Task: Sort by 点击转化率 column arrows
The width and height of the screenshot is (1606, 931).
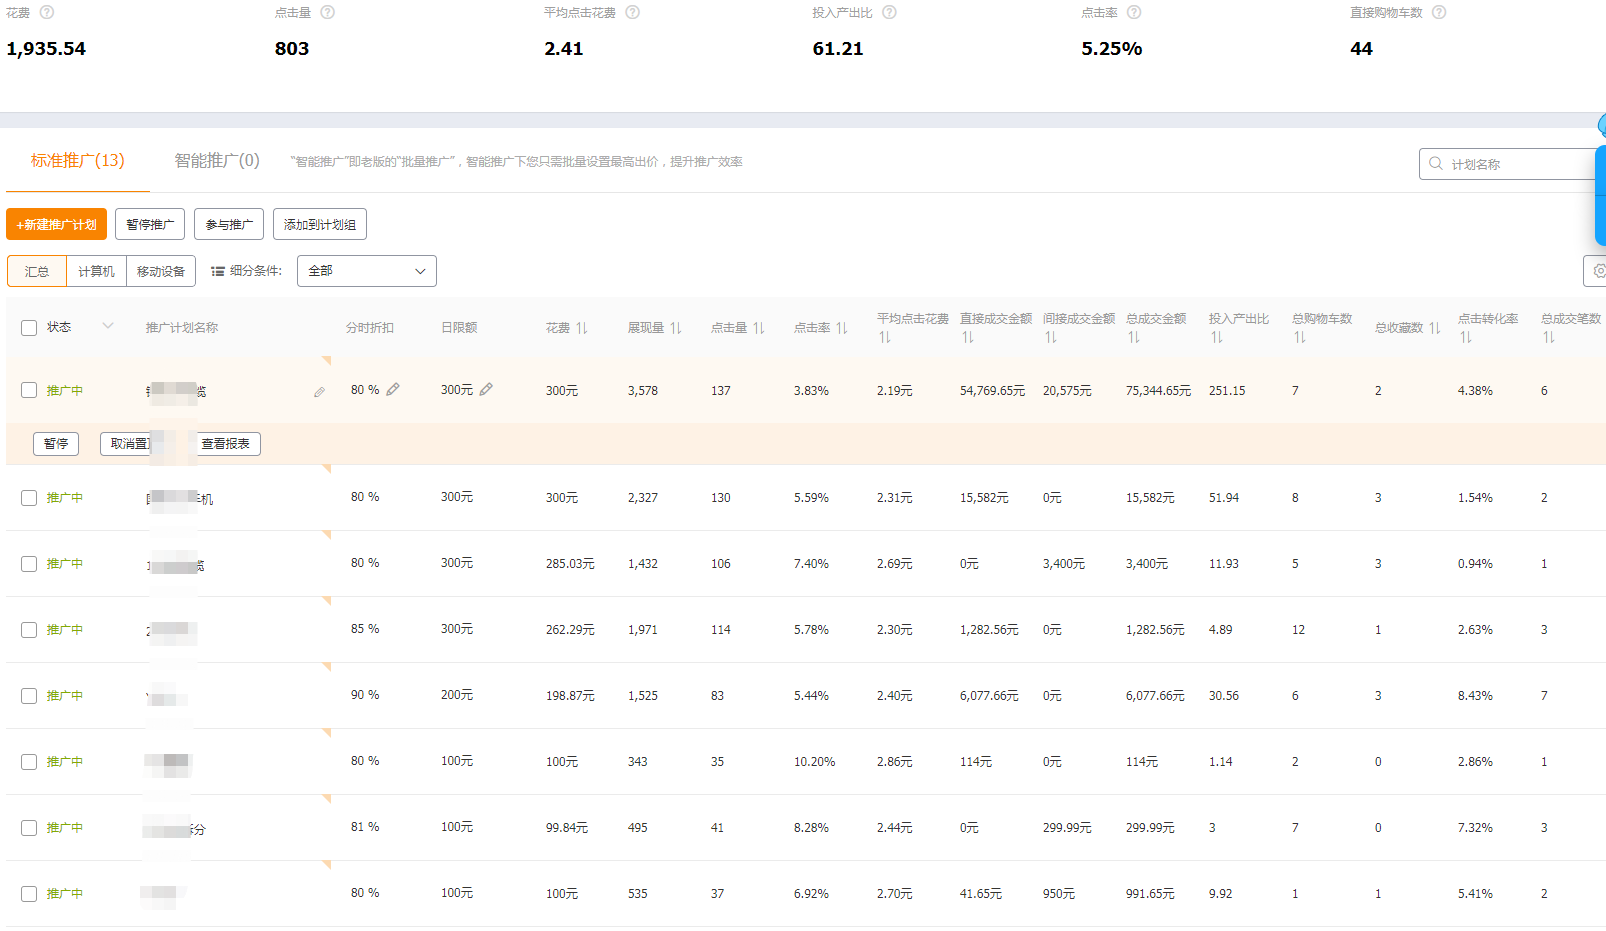Action: point(1466,338)
